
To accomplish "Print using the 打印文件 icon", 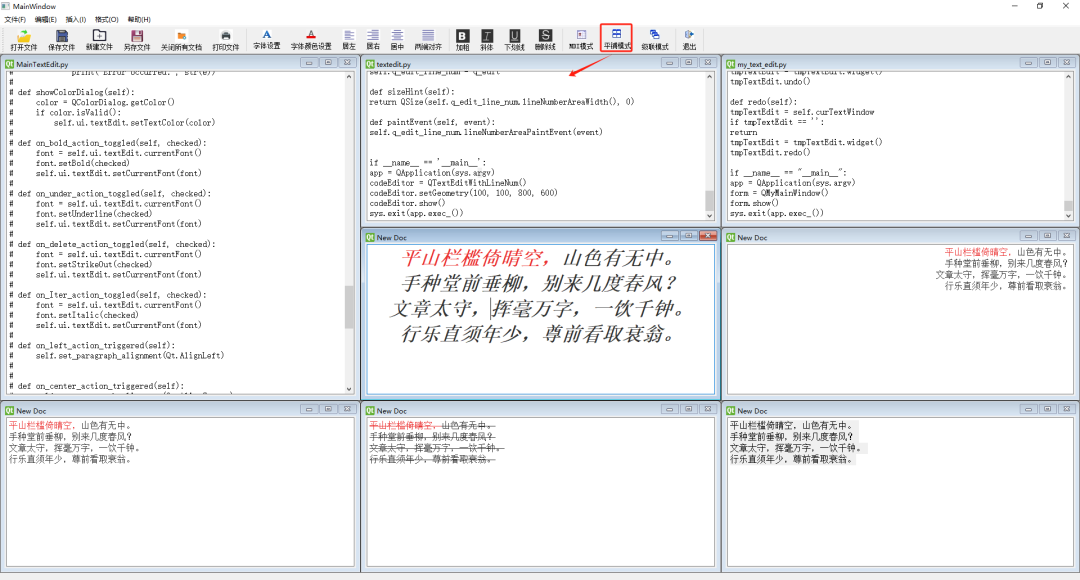I will pyautogui.click(x=225, y=40).
